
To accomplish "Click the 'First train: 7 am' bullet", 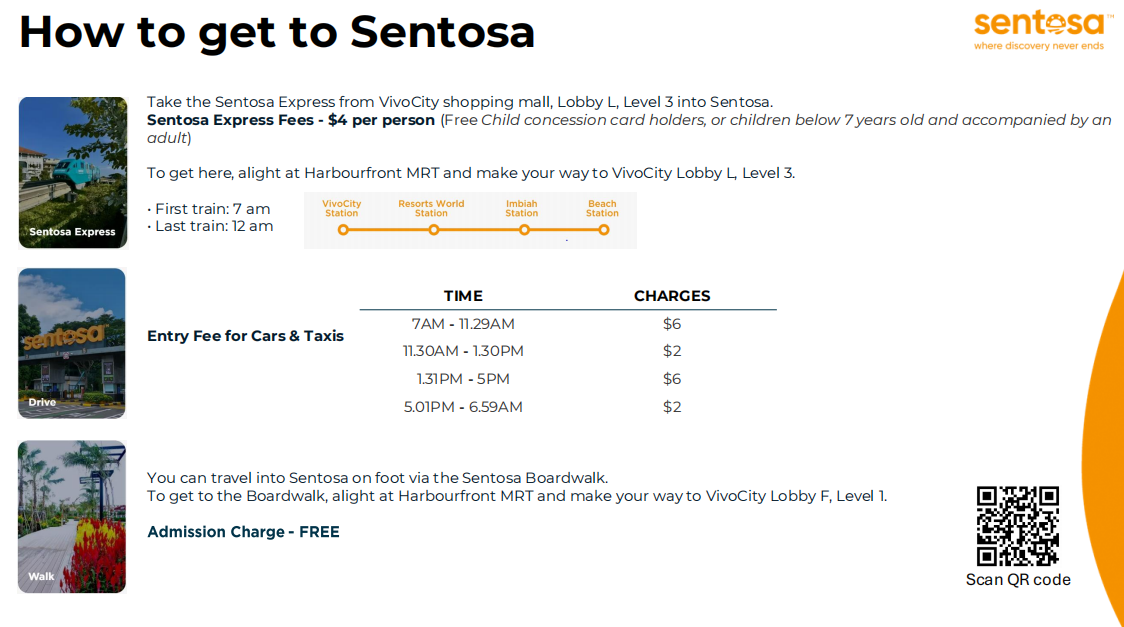I will point(211,209).
